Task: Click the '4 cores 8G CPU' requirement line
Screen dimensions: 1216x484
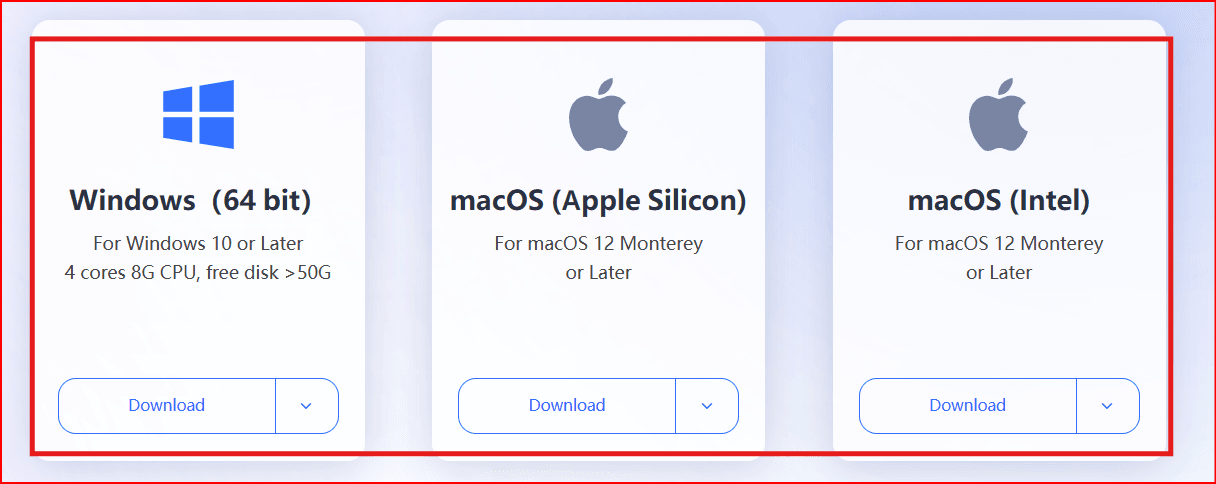Action: click(198, 272)
